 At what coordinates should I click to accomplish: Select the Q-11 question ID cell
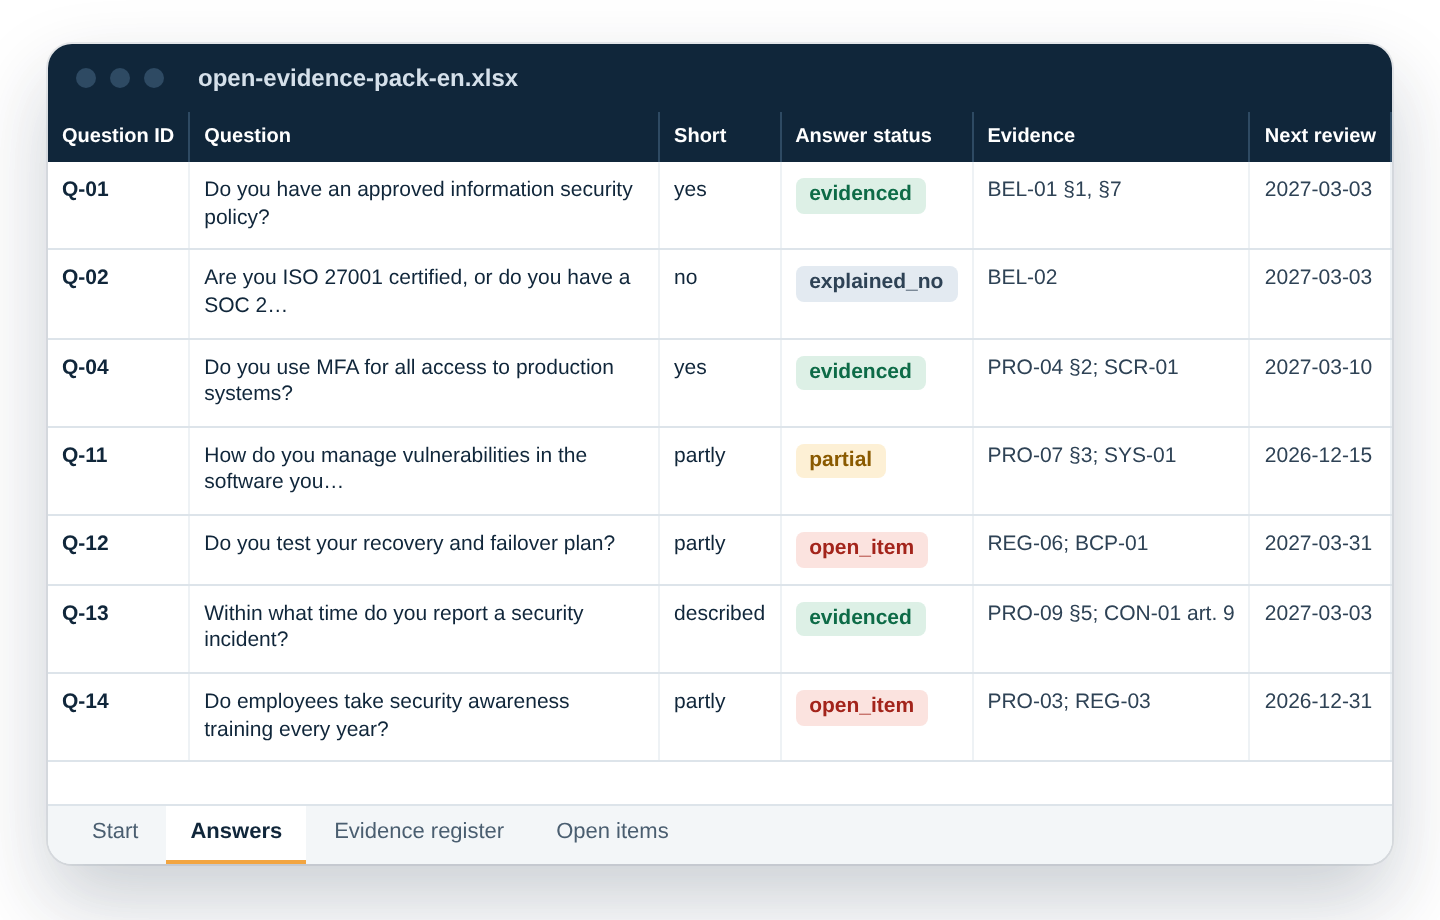click(118, 471)
